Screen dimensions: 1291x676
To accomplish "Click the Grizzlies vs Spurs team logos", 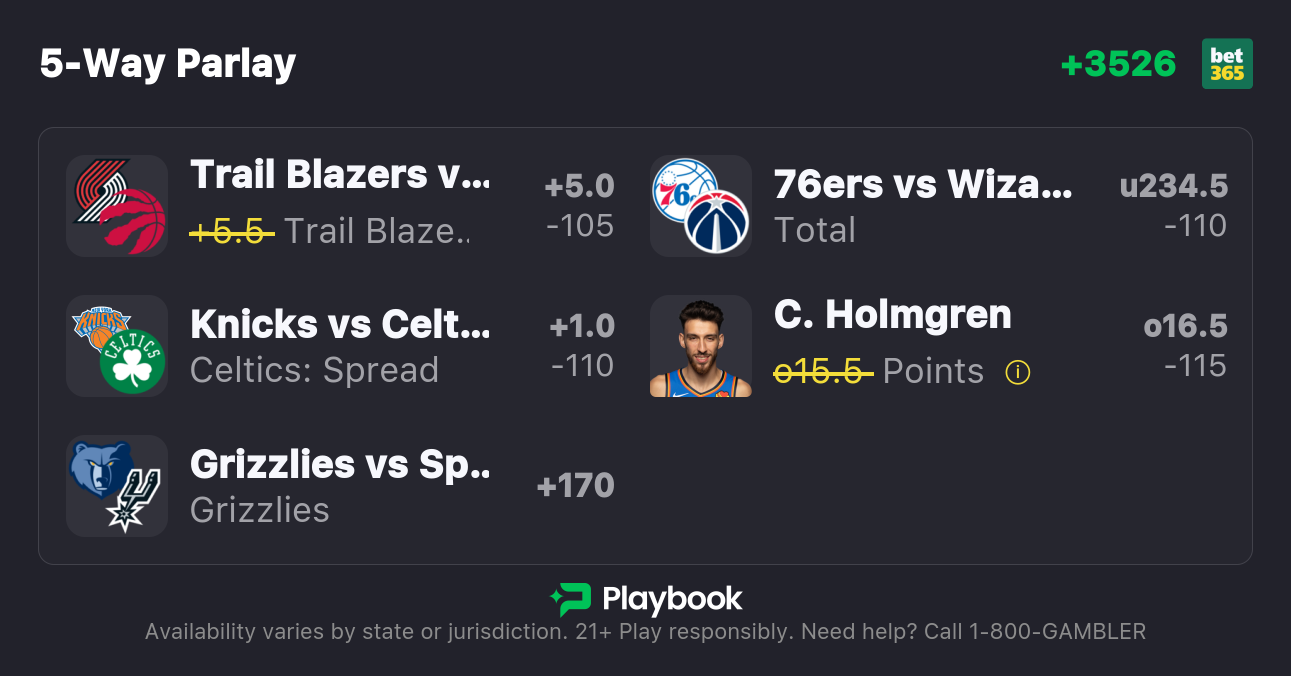I will [x=117, y=486].
